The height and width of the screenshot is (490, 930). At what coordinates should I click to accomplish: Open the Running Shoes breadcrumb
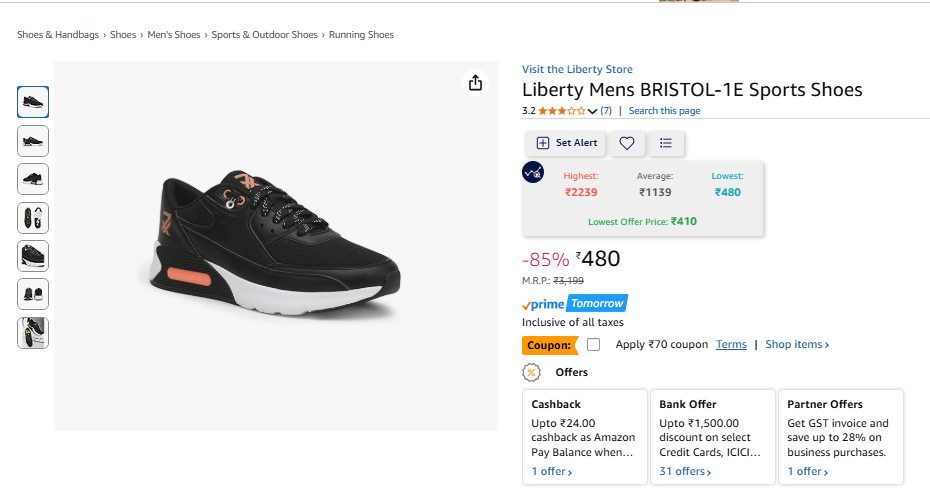point(361,35)
